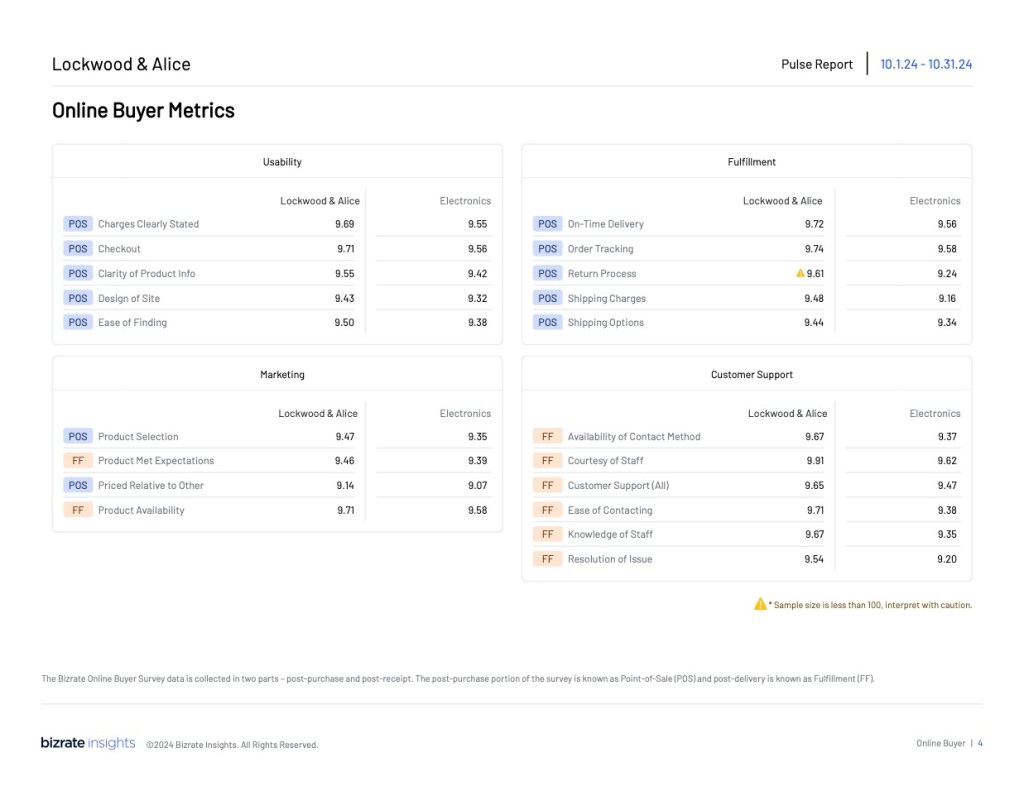This screenshot has height=791, width=1024.
Task: Click Electronics column header in Usability panel
Action: pos(465,201)
